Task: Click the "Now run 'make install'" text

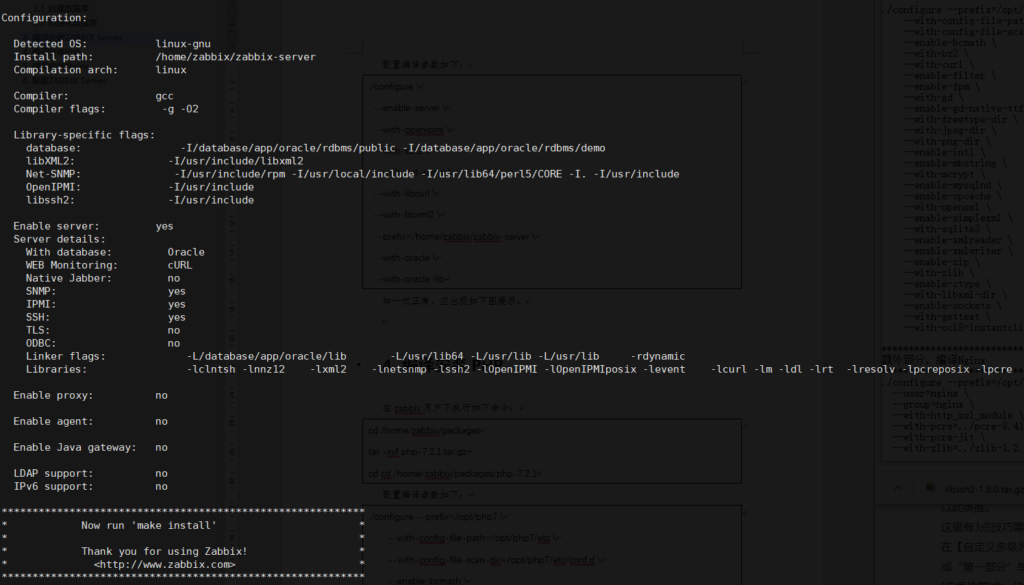Action: pos(148,525)
